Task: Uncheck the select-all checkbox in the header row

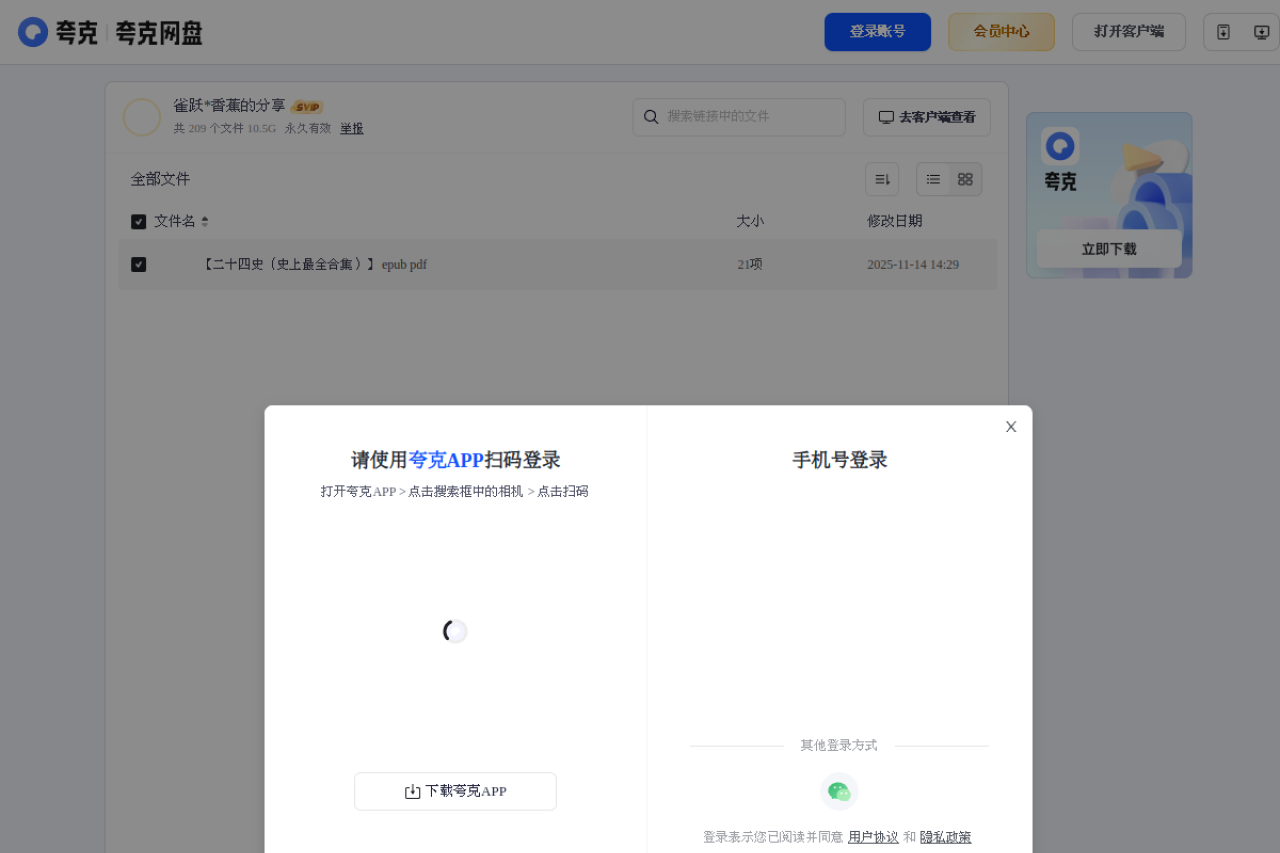Action: click(138, 221)
